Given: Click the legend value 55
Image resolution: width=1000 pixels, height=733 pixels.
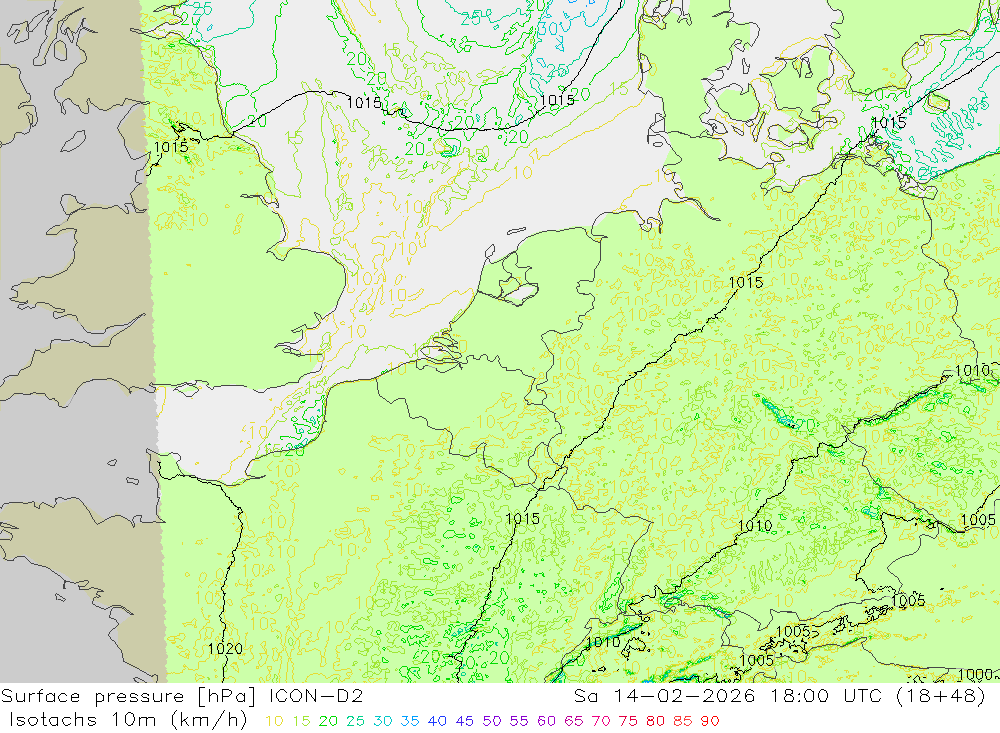Looking at the screenshot, I should [519, 722].
